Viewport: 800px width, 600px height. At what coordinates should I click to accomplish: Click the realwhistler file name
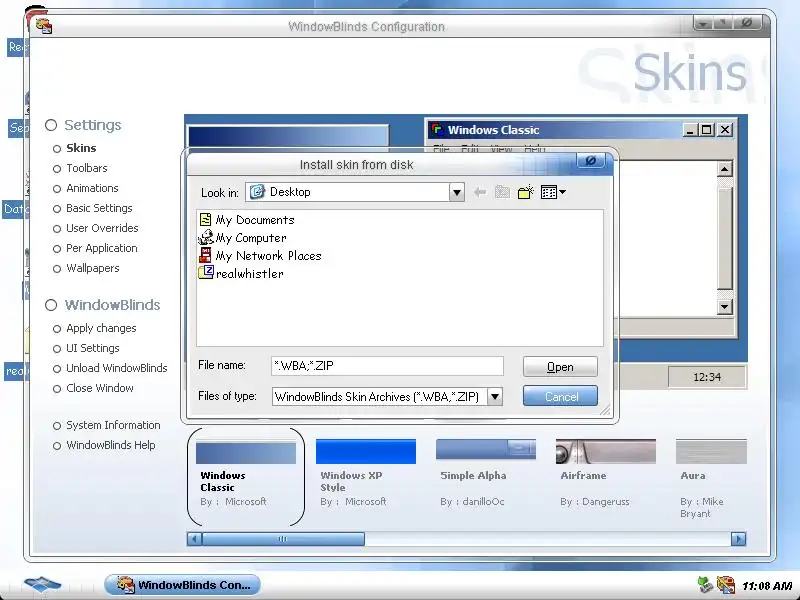tap(249, 273)
